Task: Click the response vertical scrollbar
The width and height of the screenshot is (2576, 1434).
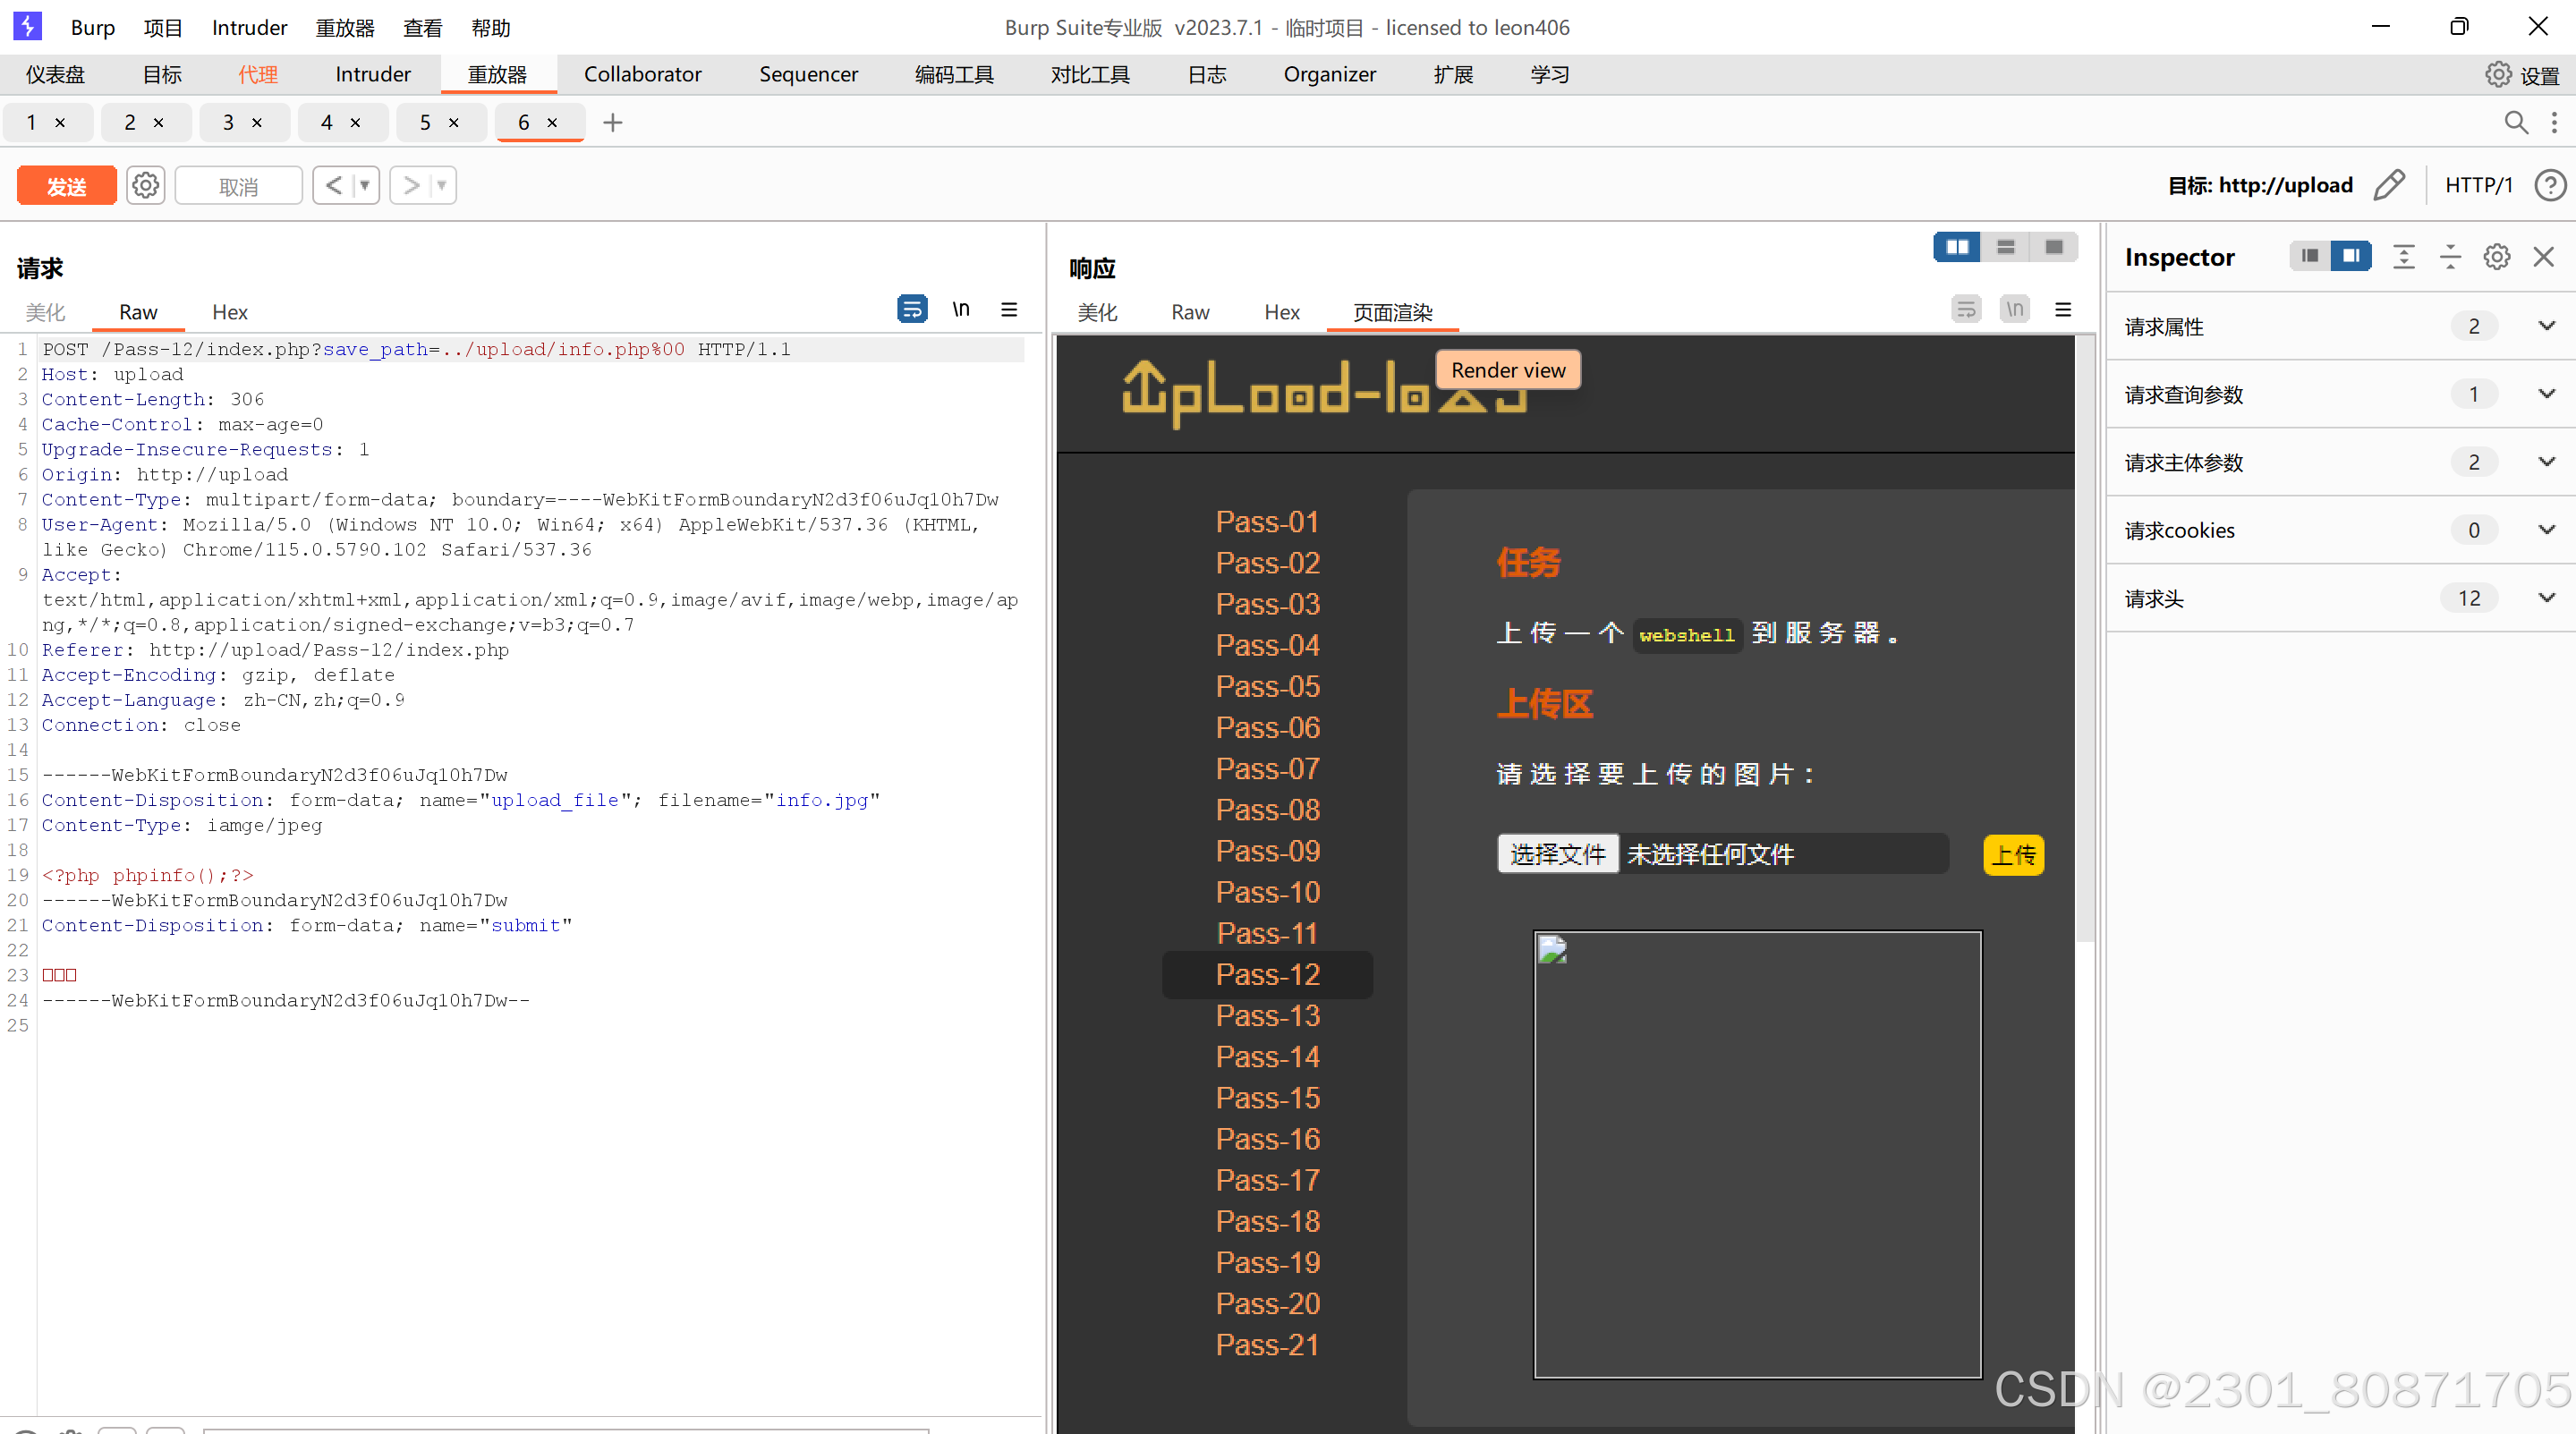Action: coord(2084,640)
